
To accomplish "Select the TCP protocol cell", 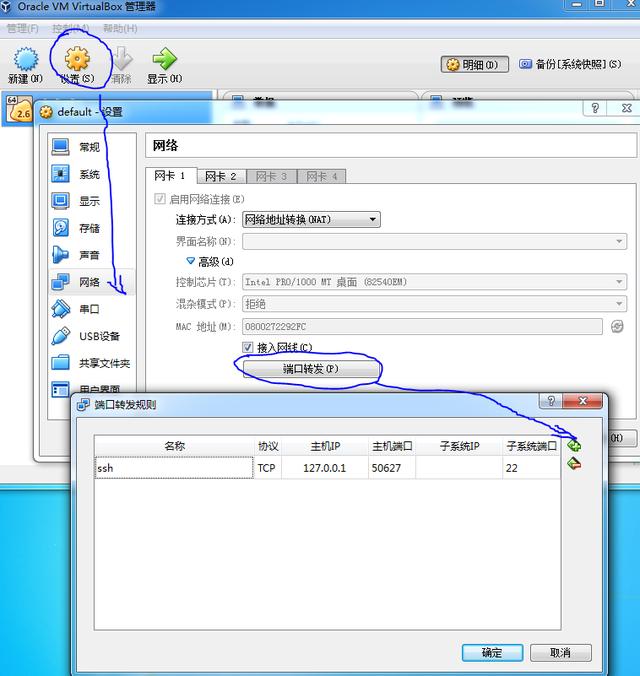I will point(267,468).
